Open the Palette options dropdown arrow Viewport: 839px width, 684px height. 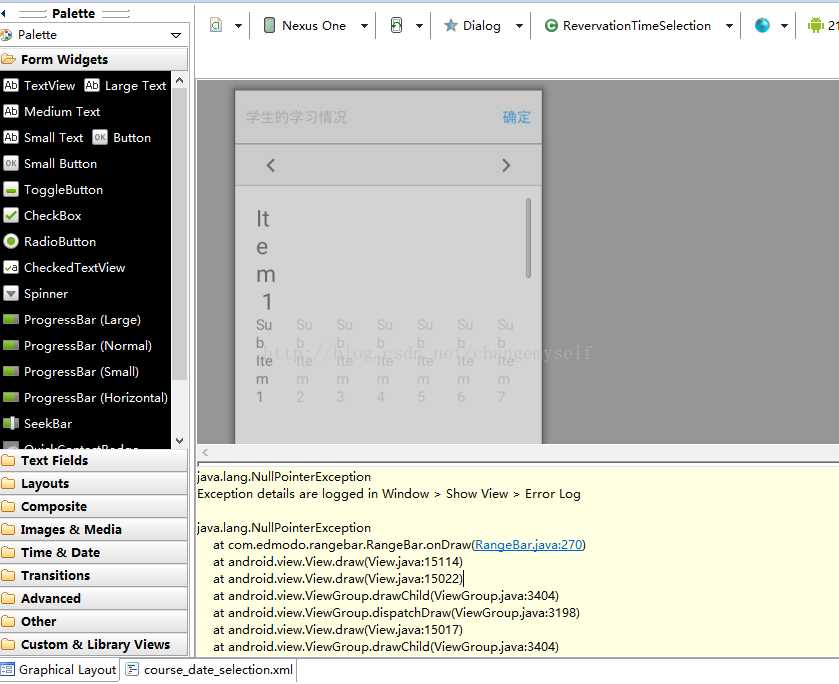pos(176,35)
